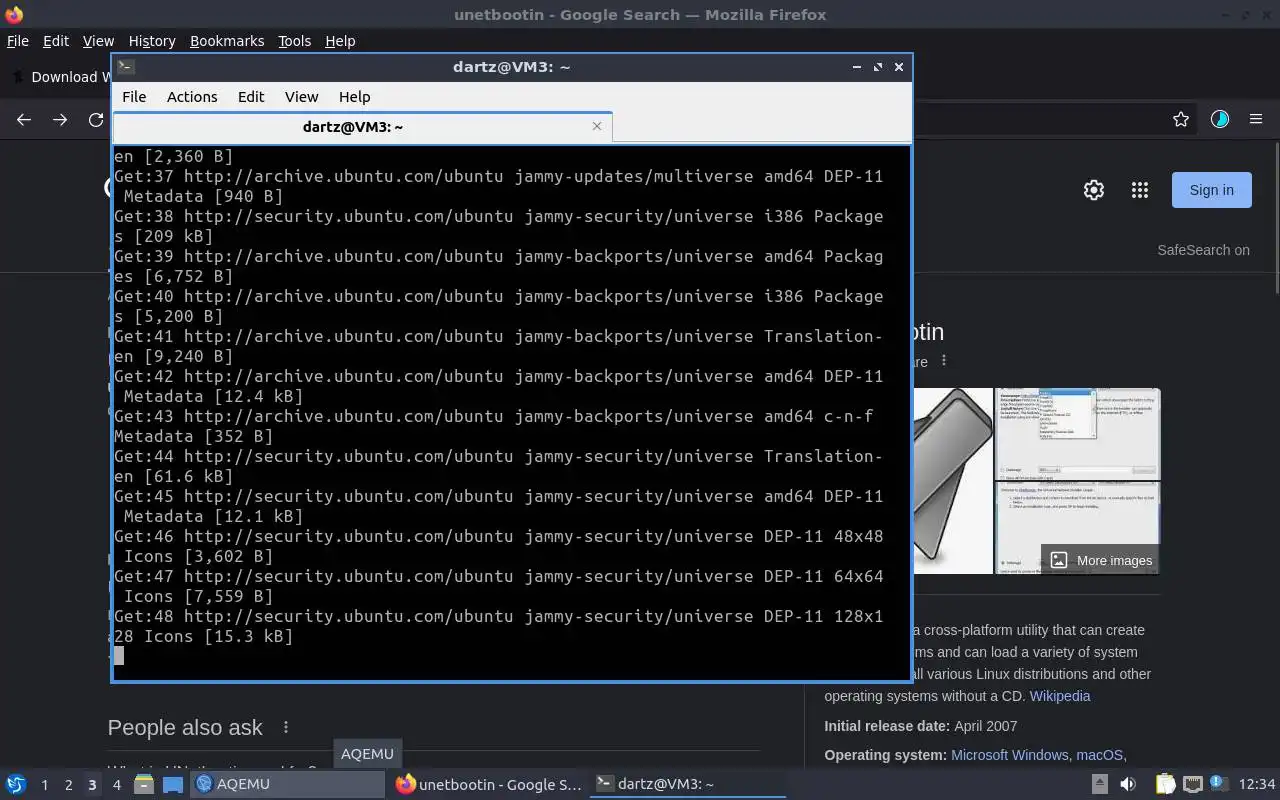Open Firefox Help menu

click(x=340, y=41)
